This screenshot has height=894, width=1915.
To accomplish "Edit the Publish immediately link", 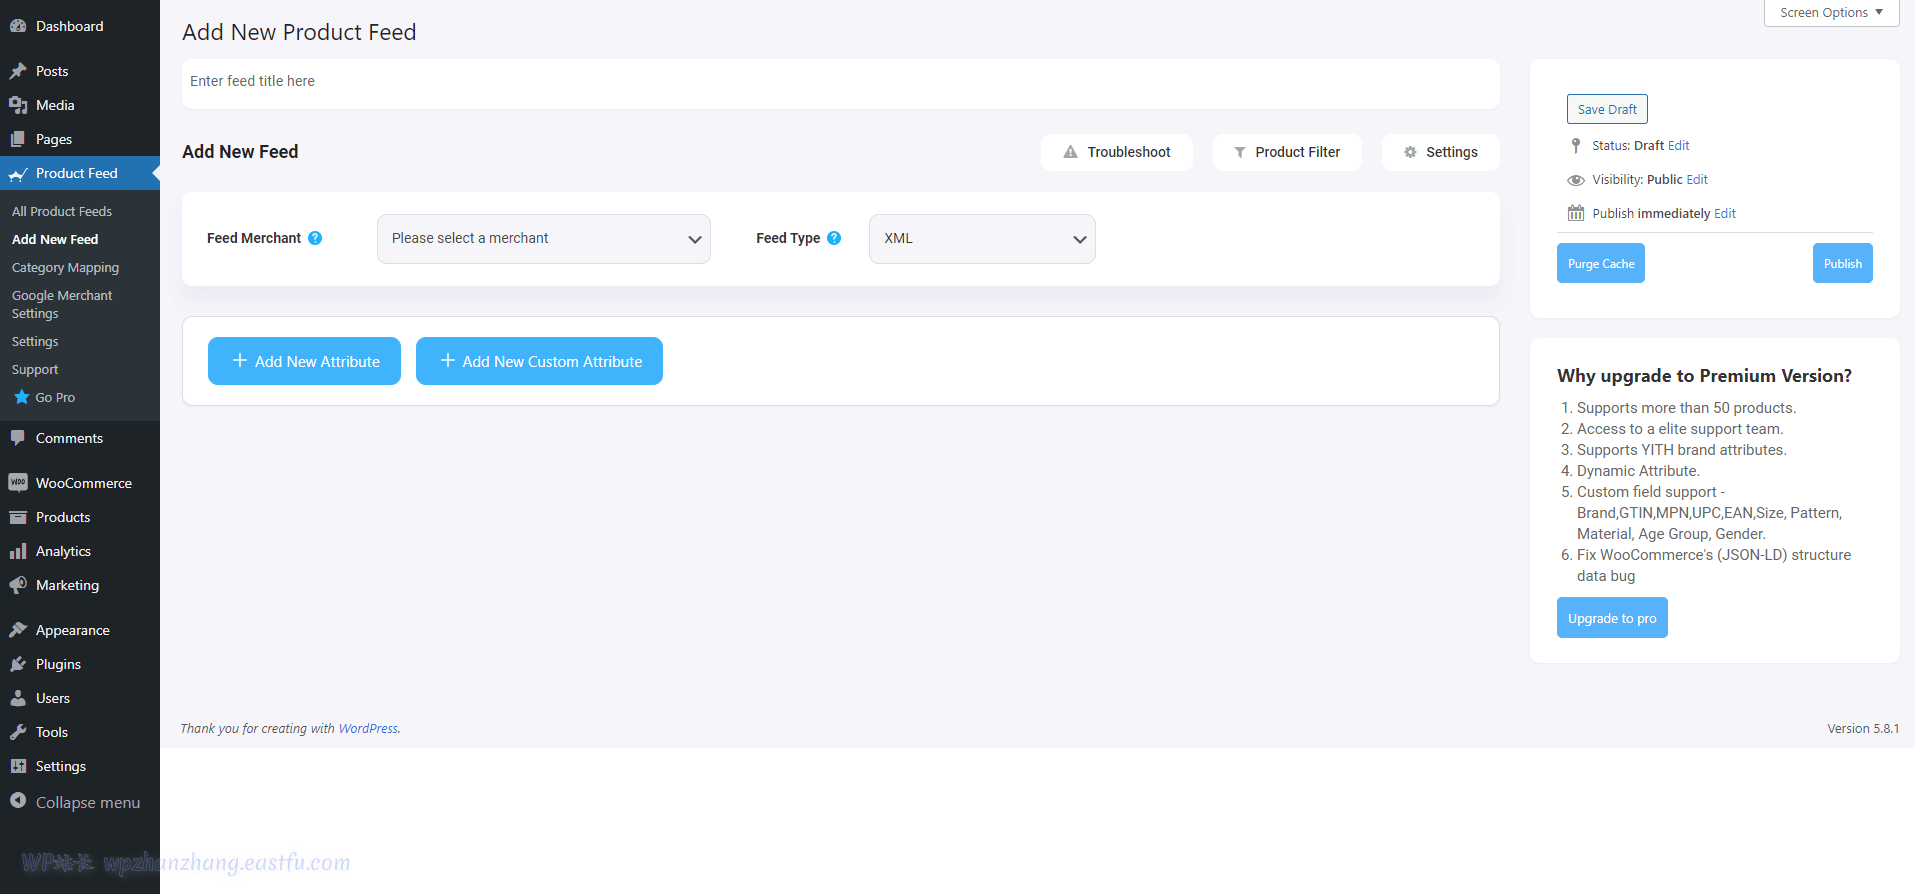I will point(1725,214).
